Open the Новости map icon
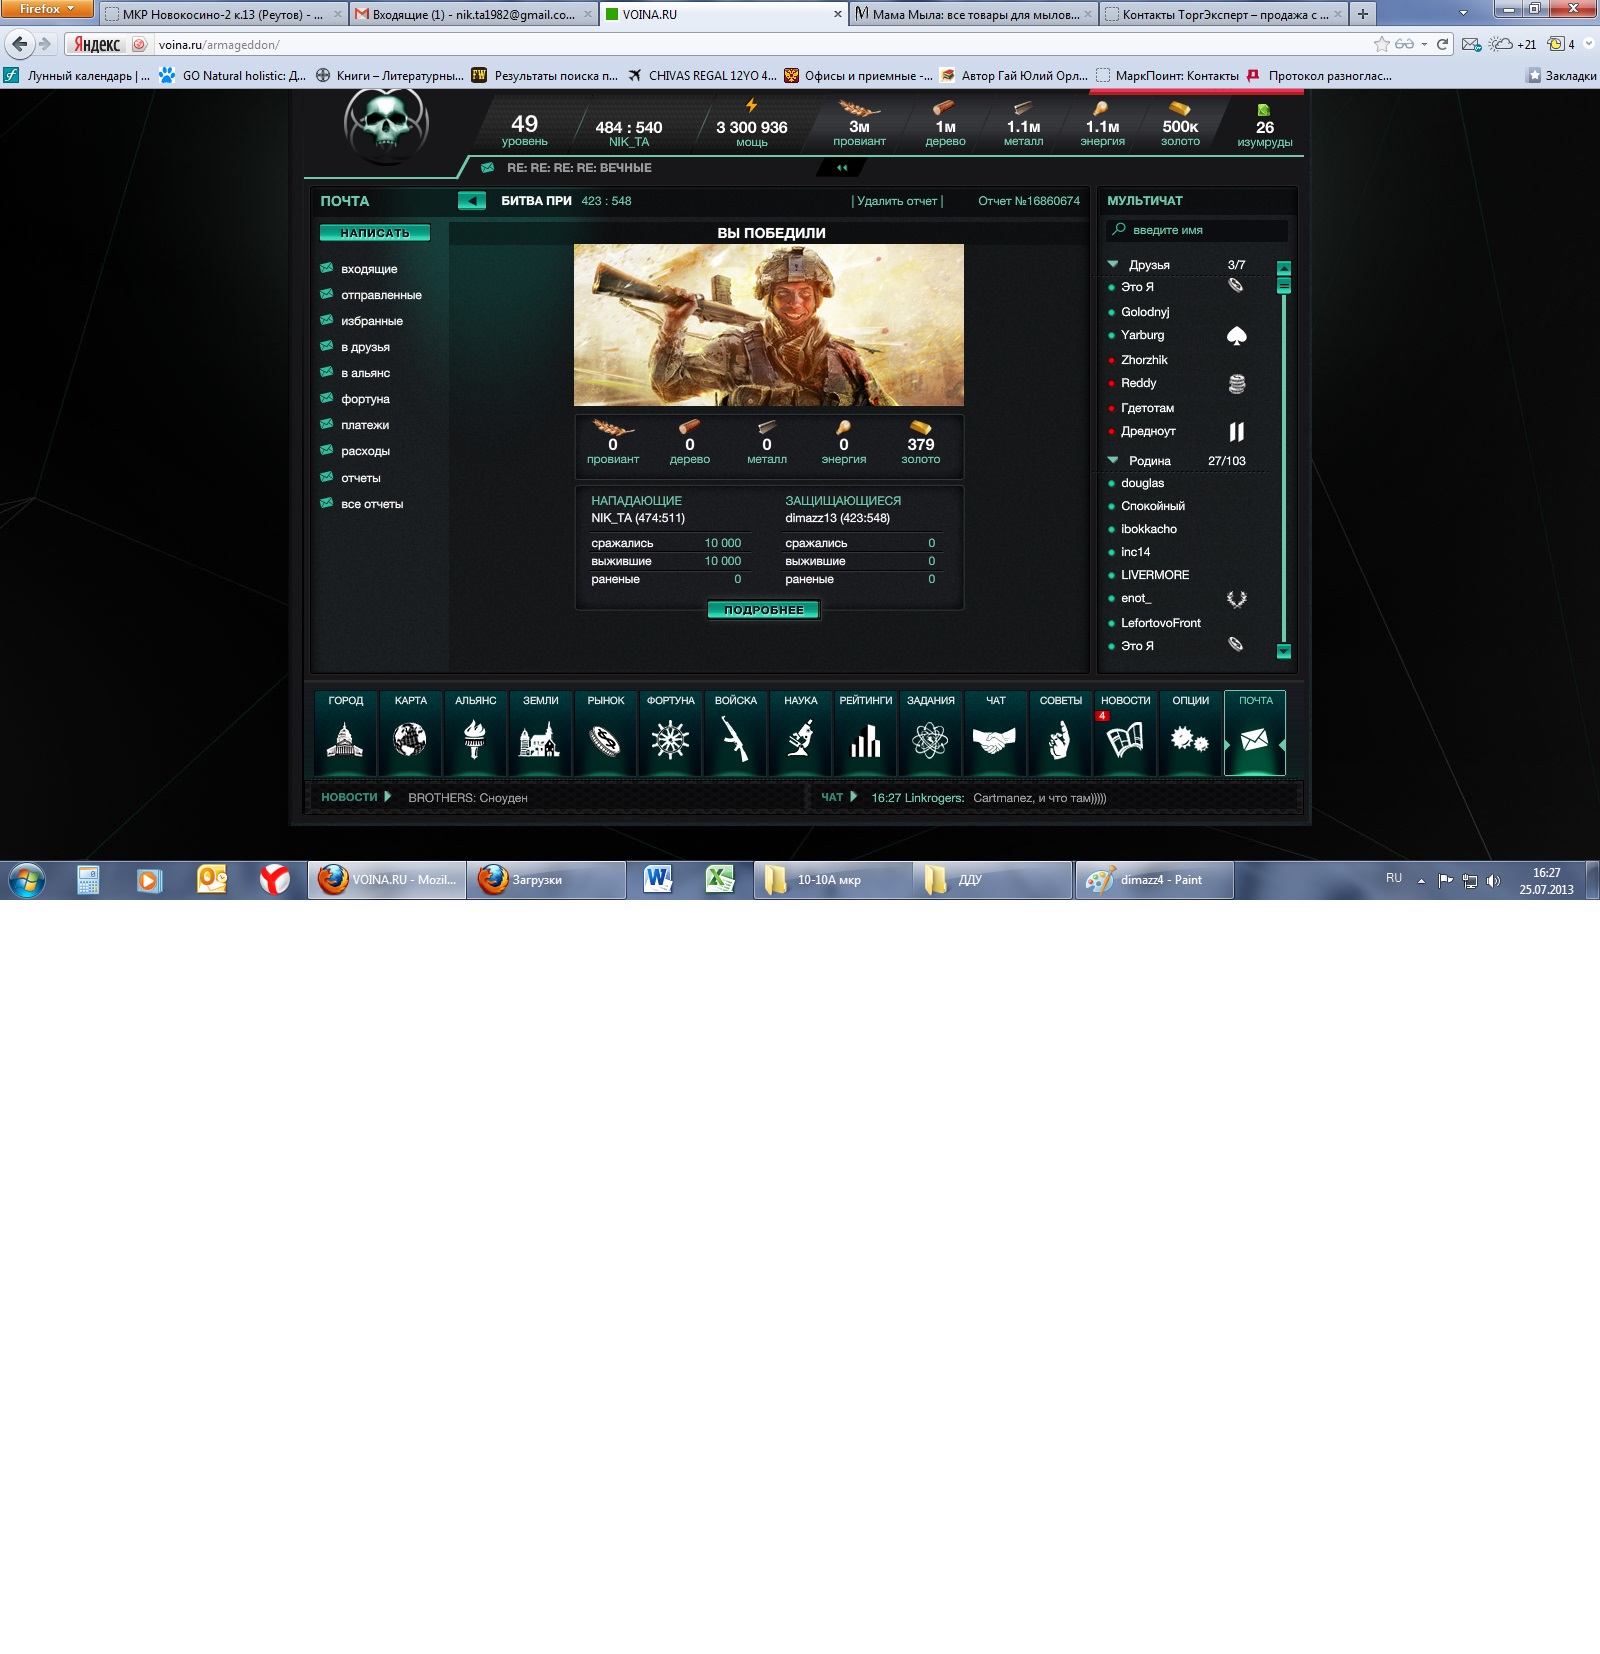Screen dimensions: 1600x1654 point(1125,739)
